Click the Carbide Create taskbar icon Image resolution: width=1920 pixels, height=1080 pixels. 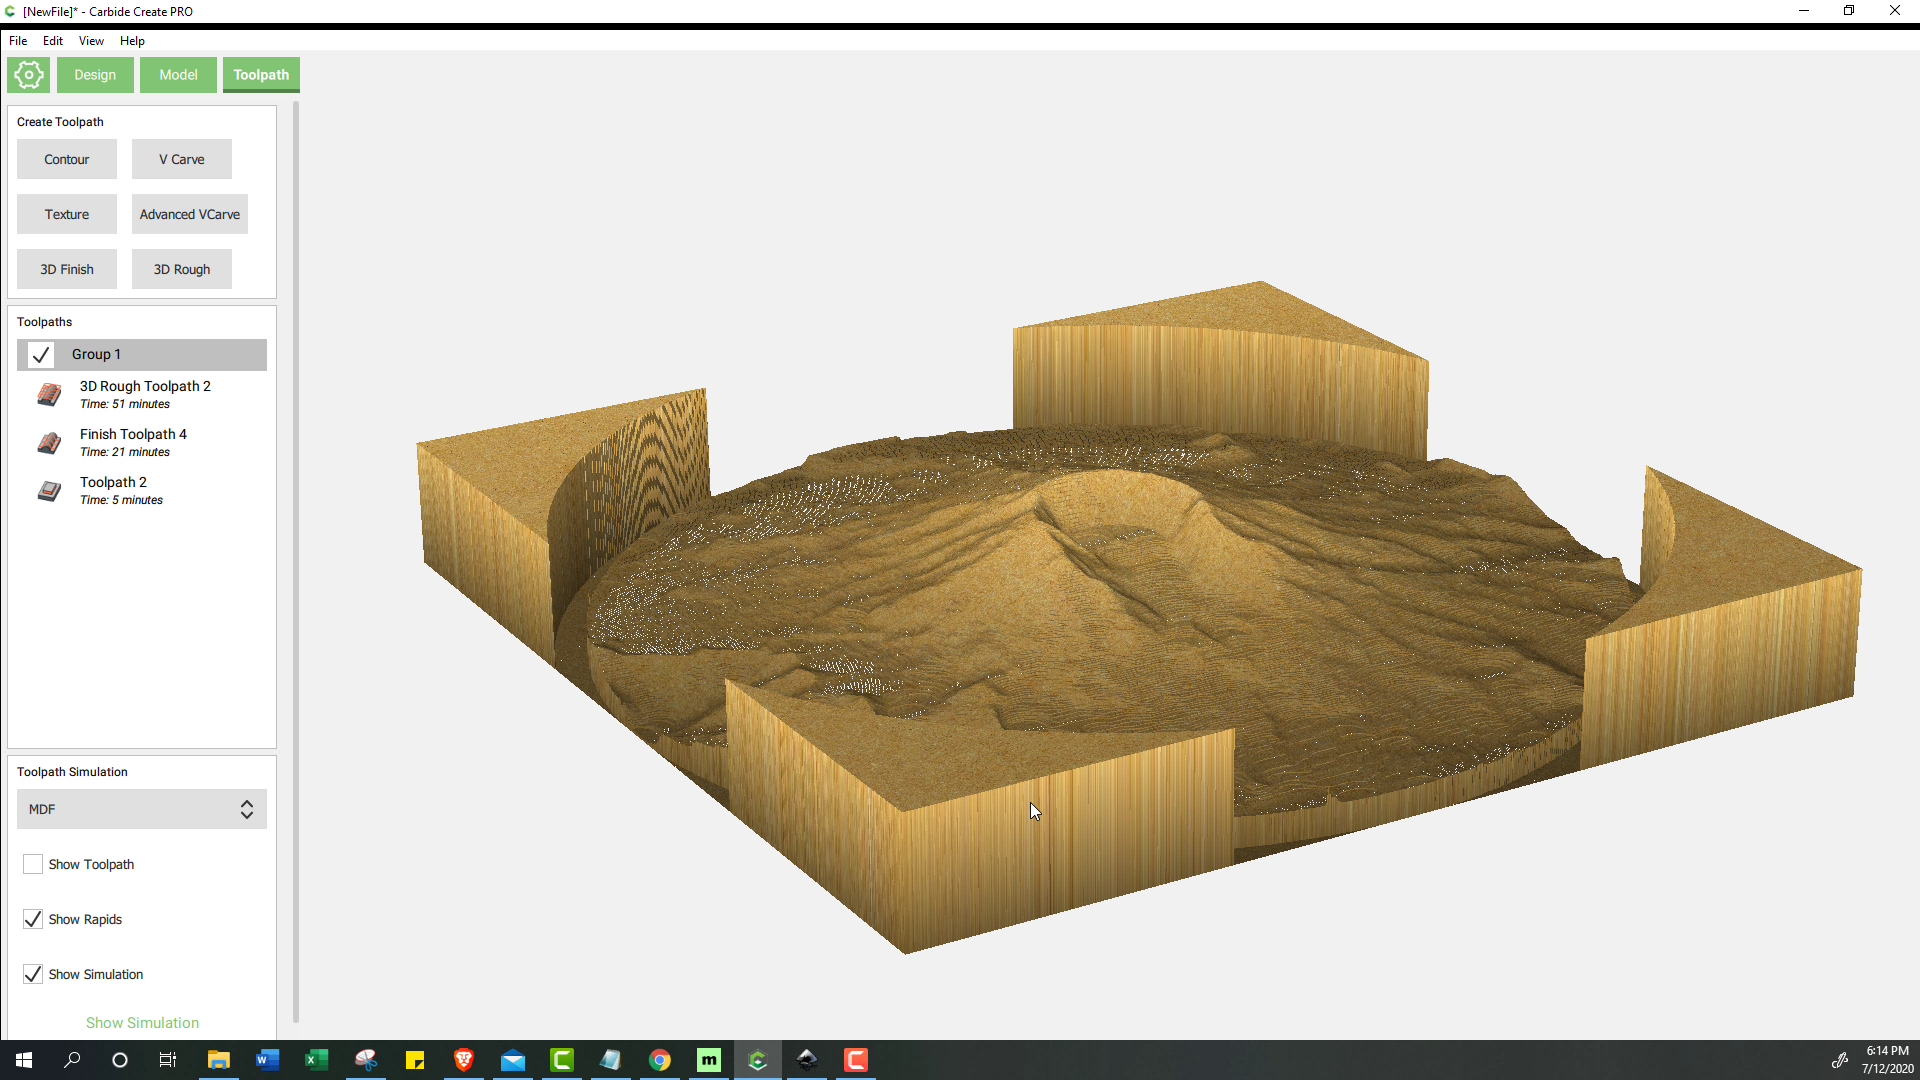pyautogui.click(x=758, y=1059)
